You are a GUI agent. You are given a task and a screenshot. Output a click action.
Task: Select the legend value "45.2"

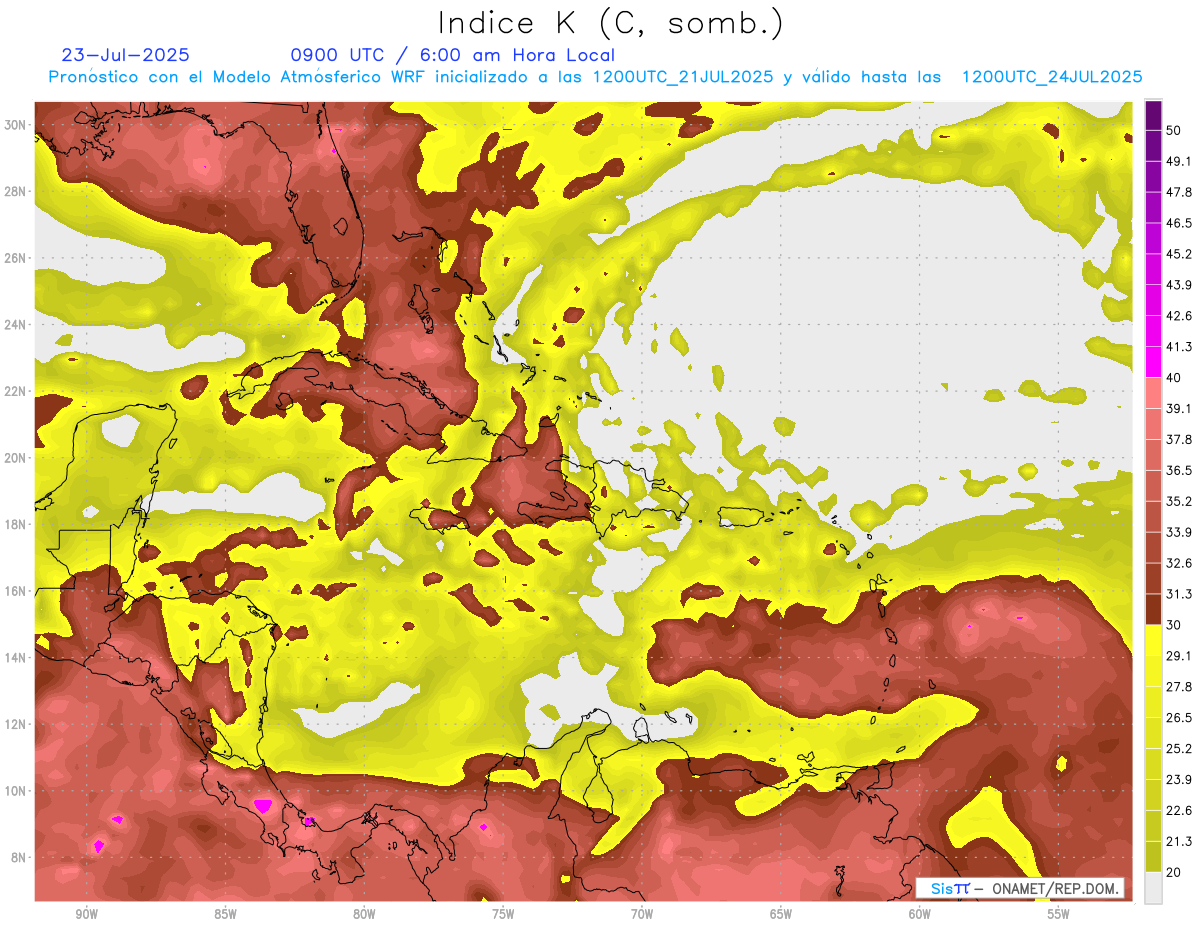[x=1179, y=254]
